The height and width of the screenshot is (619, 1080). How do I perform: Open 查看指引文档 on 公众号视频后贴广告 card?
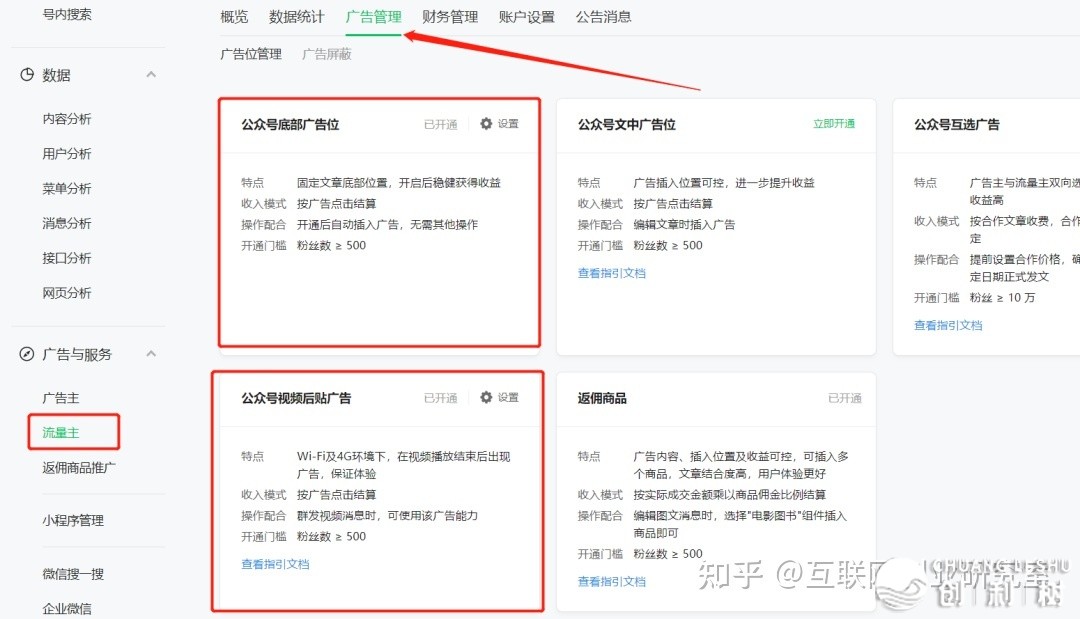pos(275,564)
